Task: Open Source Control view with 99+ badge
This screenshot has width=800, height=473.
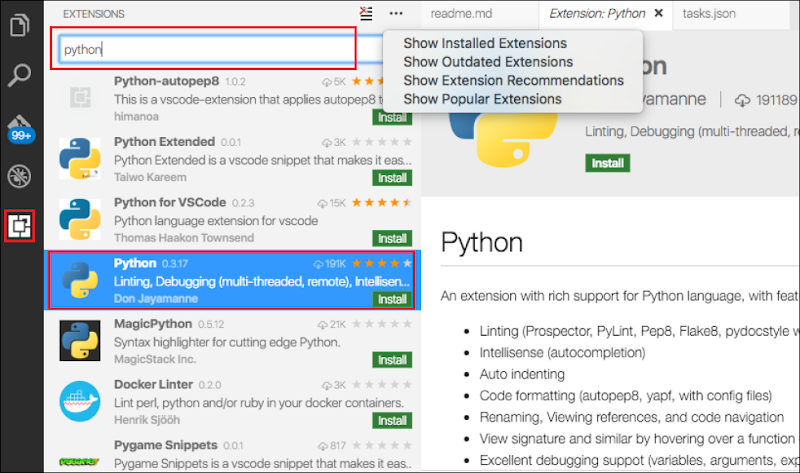Action: pos(20,128)
